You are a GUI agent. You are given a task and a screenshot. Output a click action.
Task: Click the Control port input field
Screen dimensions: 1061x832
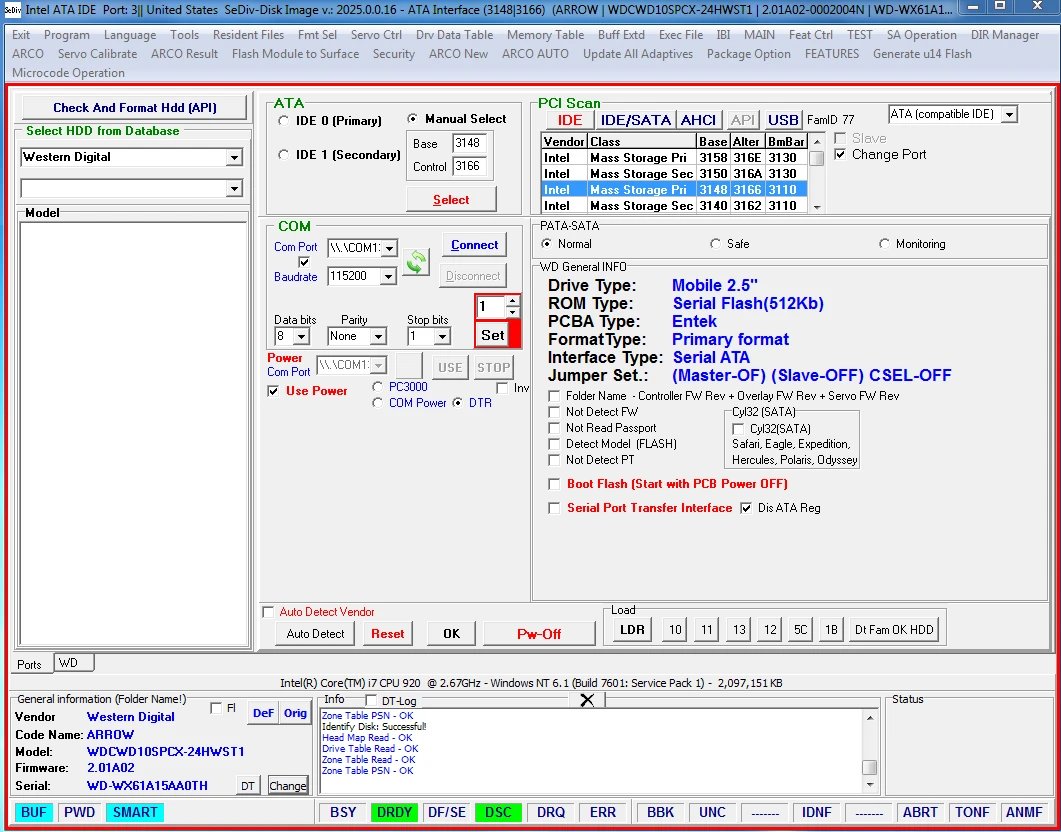[469, 166]
